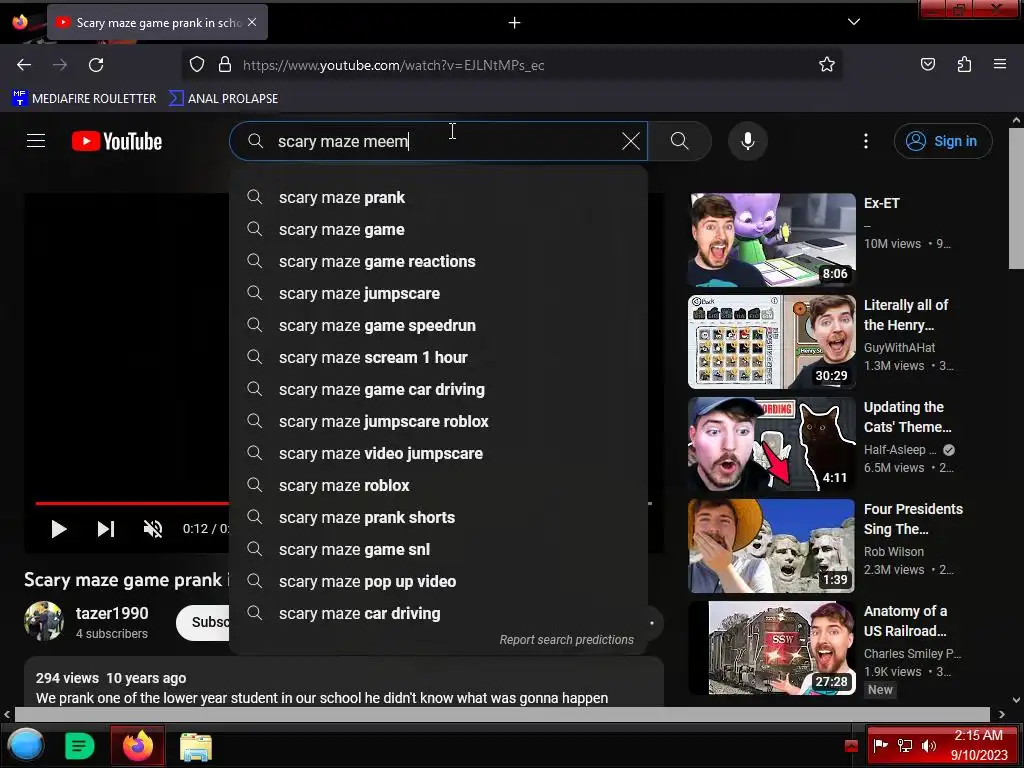Image resolution: width=1024 pixels, height=768 pixels.
Task: Select suggestion scary maze game
Action: (x=438, y=229)
